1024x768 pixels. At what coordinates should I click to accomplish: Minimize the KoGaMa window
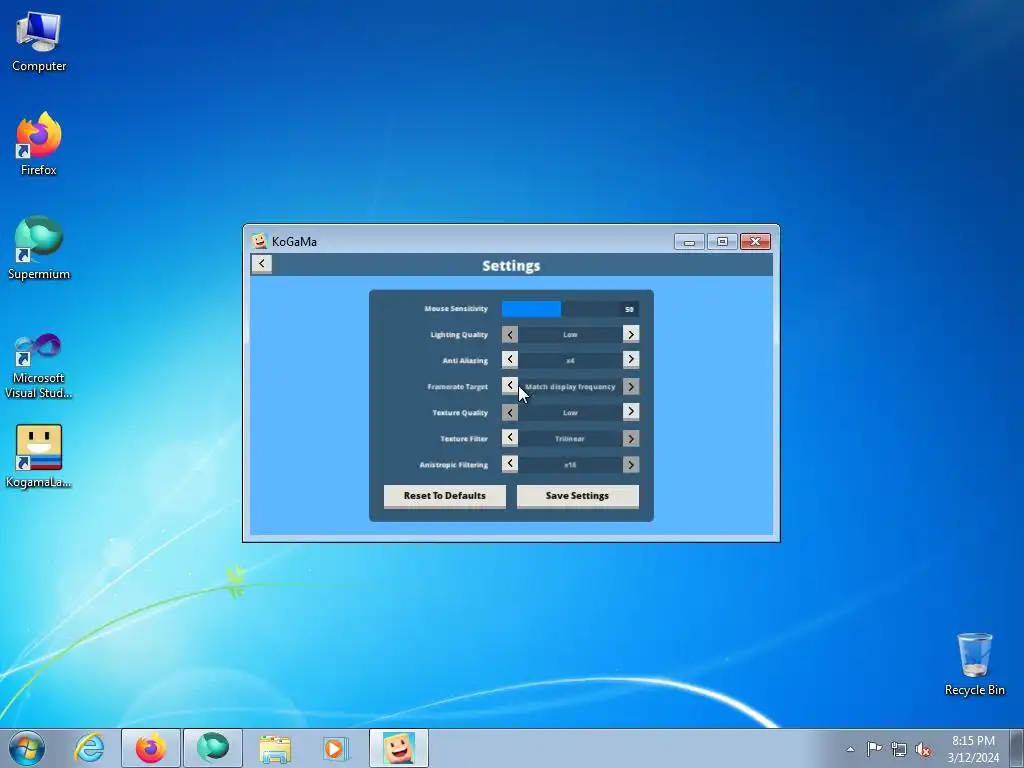point(689,242)
